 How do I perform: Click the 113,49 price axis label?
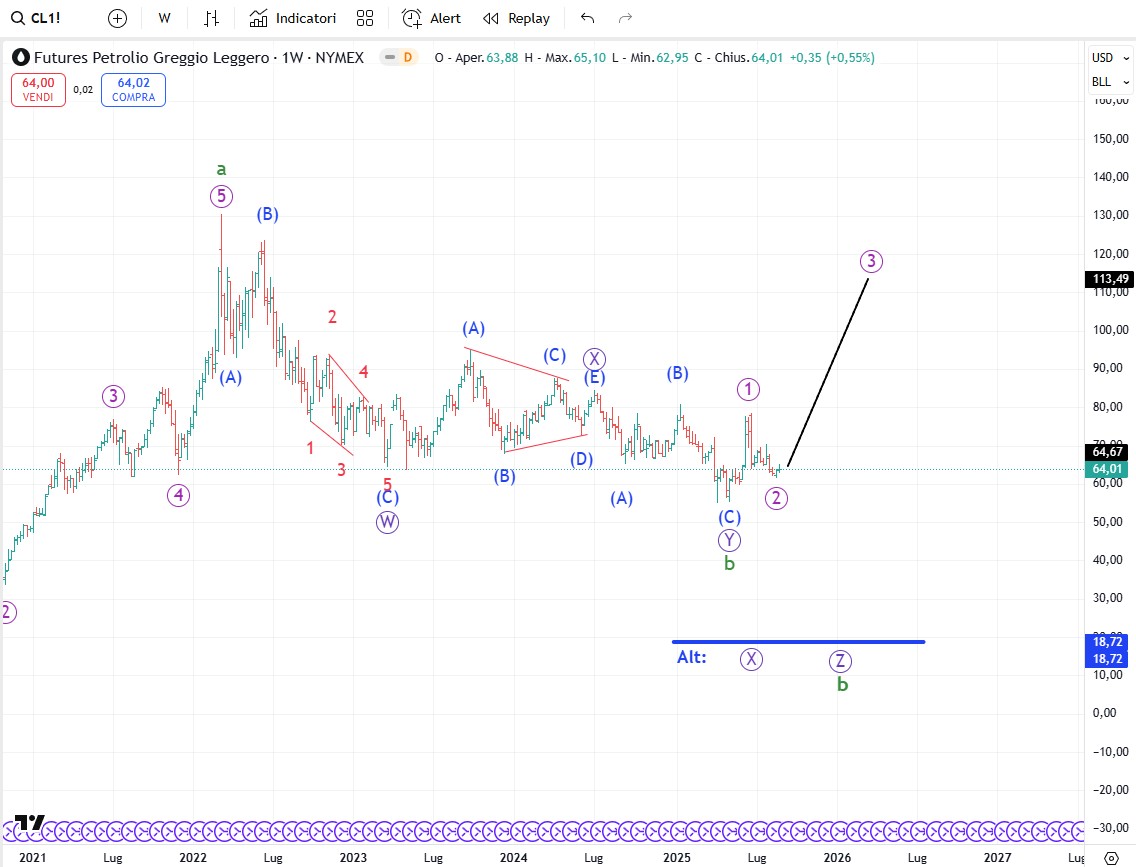click(x=1109, y=279)
